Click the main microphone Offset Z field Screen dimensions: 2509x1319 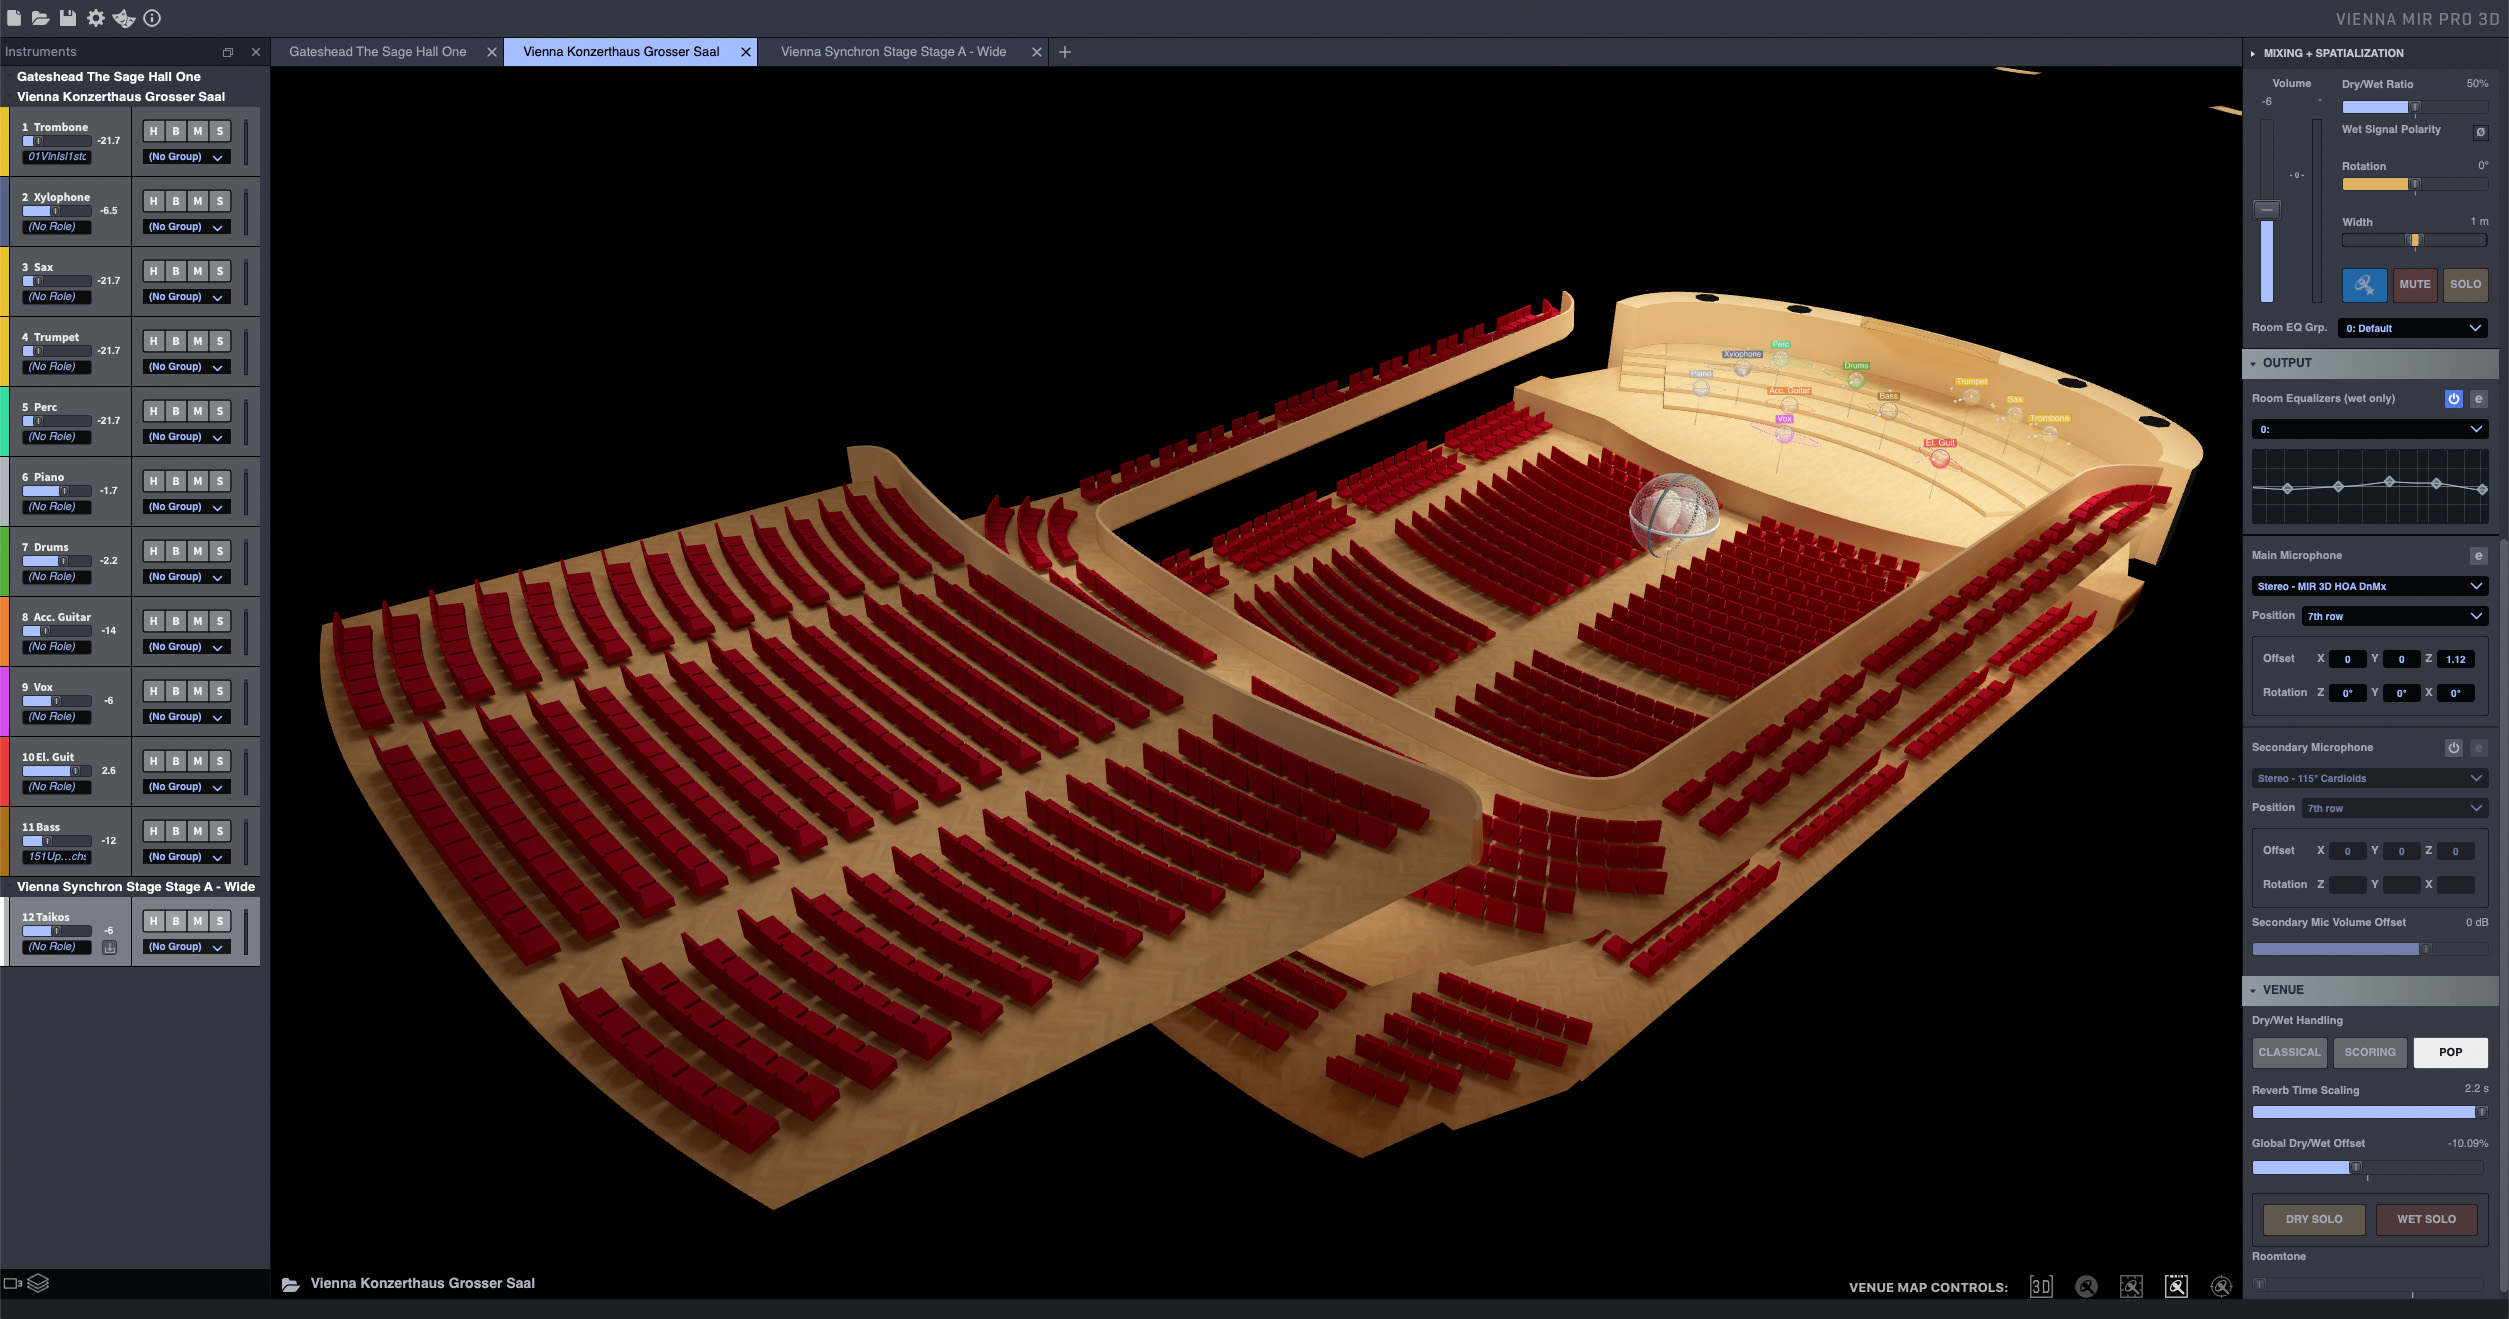coord(2455,659)
